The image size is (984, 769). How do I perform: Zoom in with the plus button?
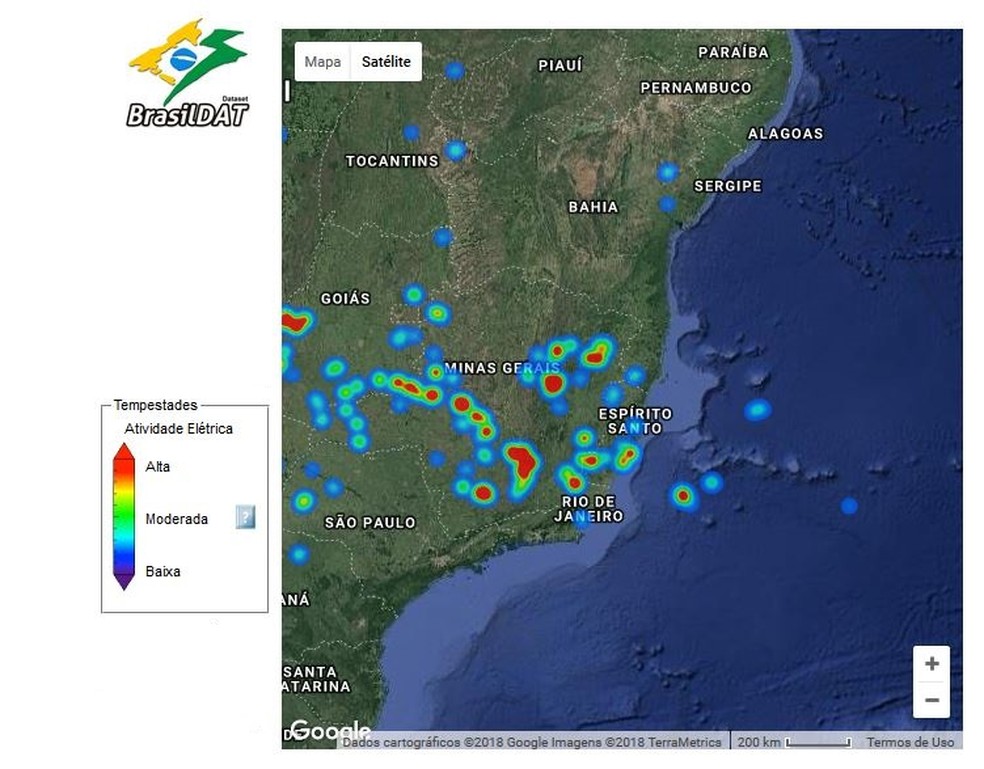tap(931, 664)
